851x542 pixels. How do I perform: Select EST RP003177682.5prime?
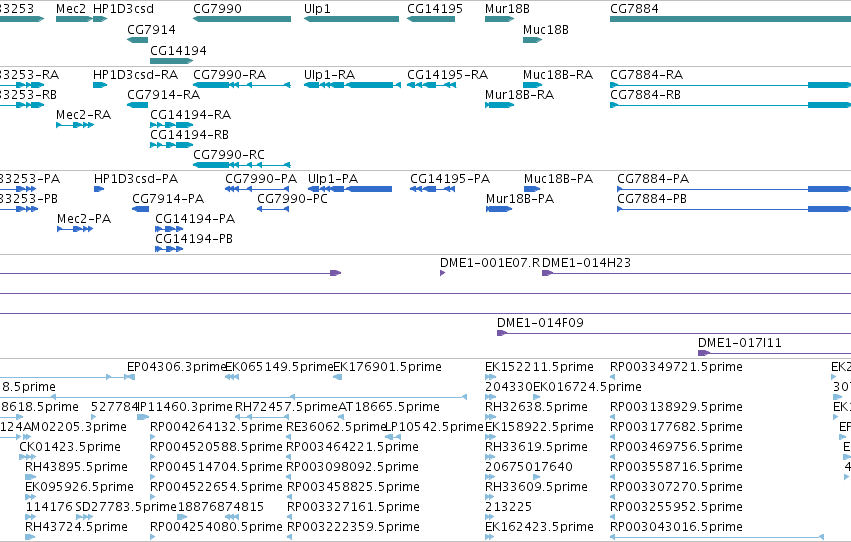(x=612, y=437)
